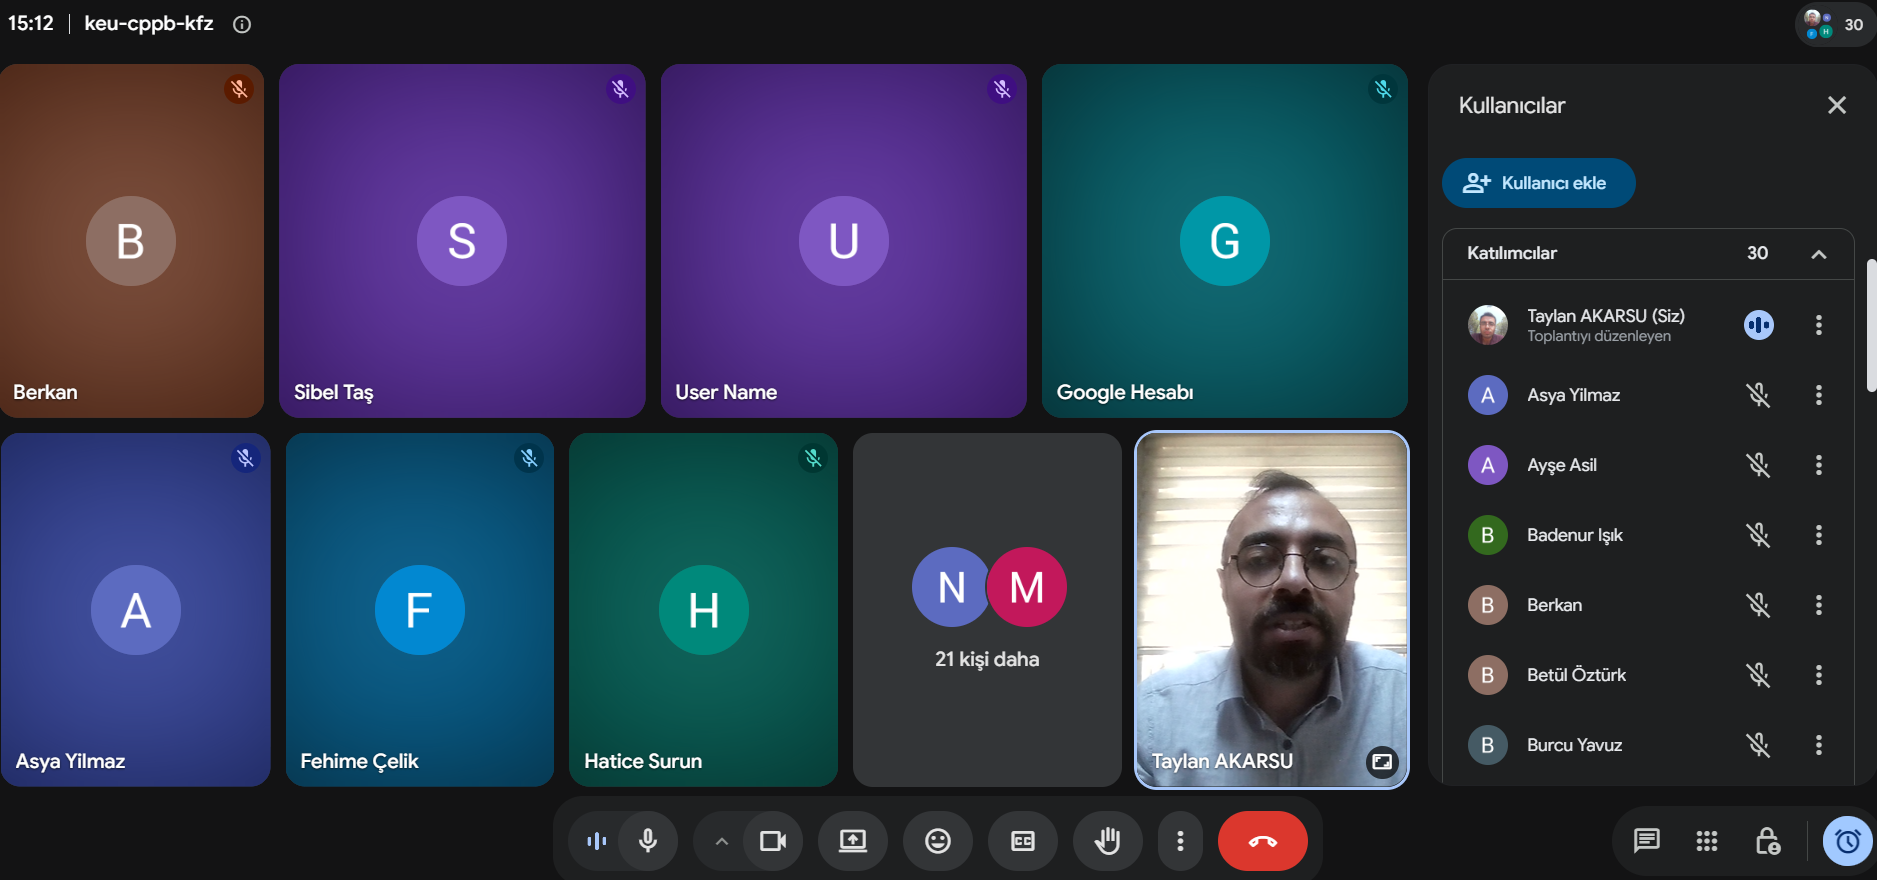Image resolution: width=1877 pixels, height=880 pixels.
Task: Click the meeting details info icon
Action: click(x=242, y=25)
